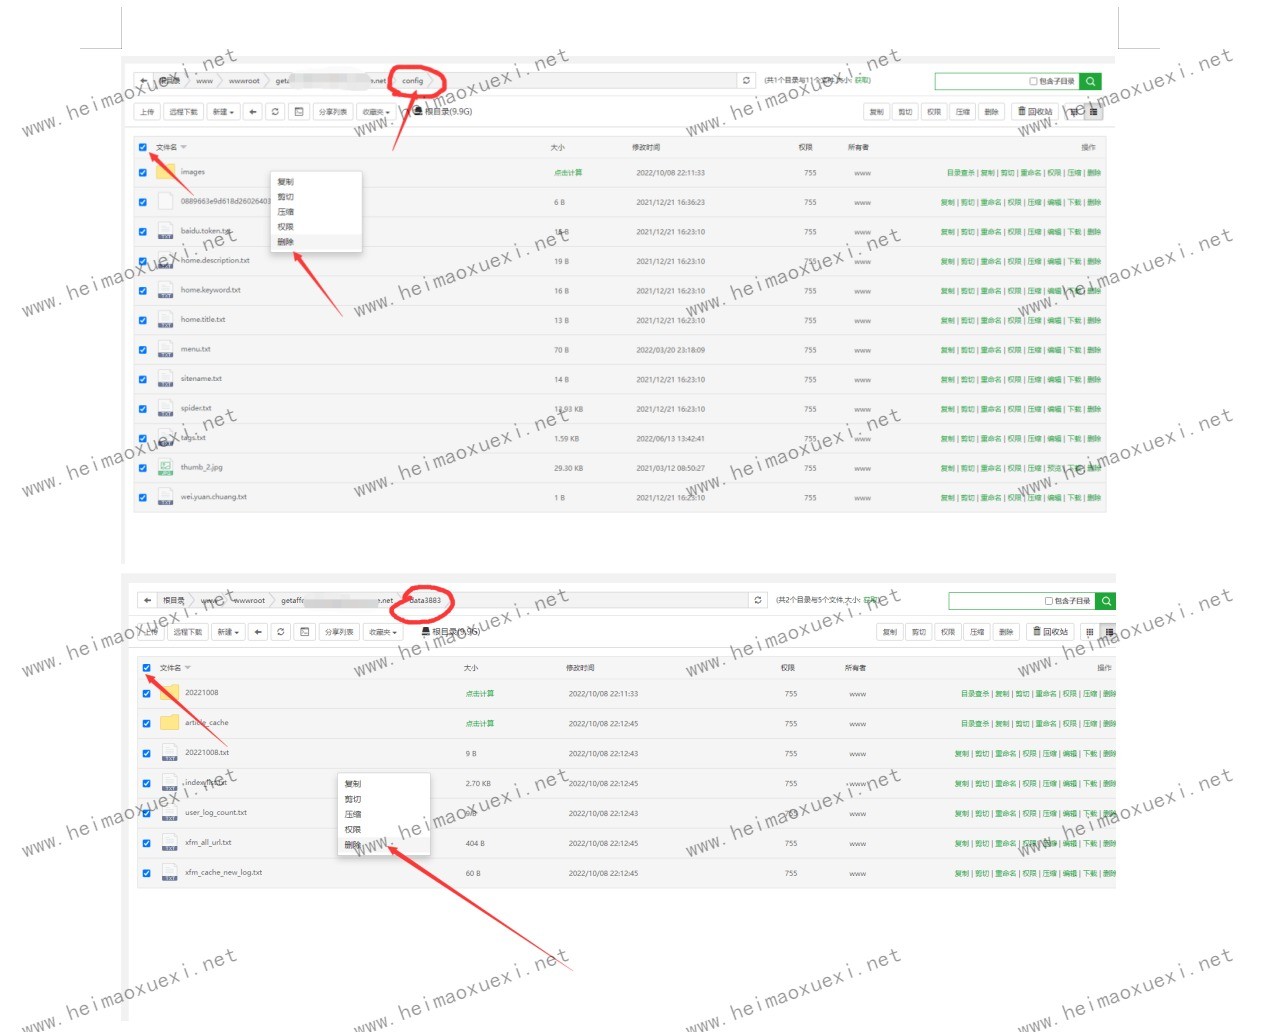The width and height of the screenshot is (1287, 1032).
Task: Toggle the select-all checkbox in the data3883 file list
Action: point(146,668)
